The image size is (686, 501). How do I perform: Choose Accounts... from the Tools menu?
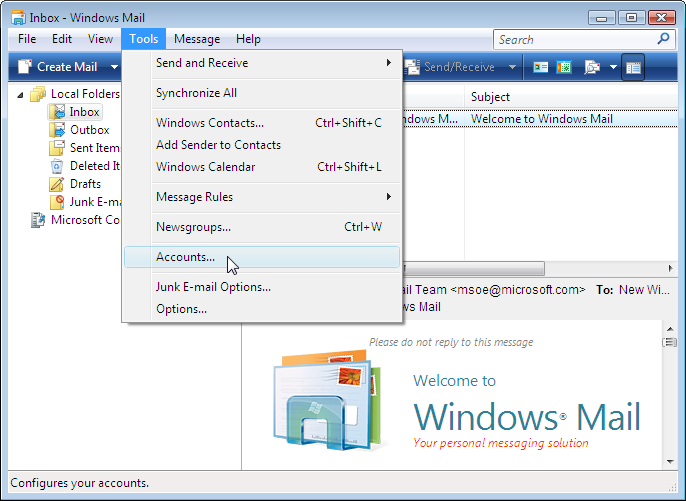pos(186,257)
